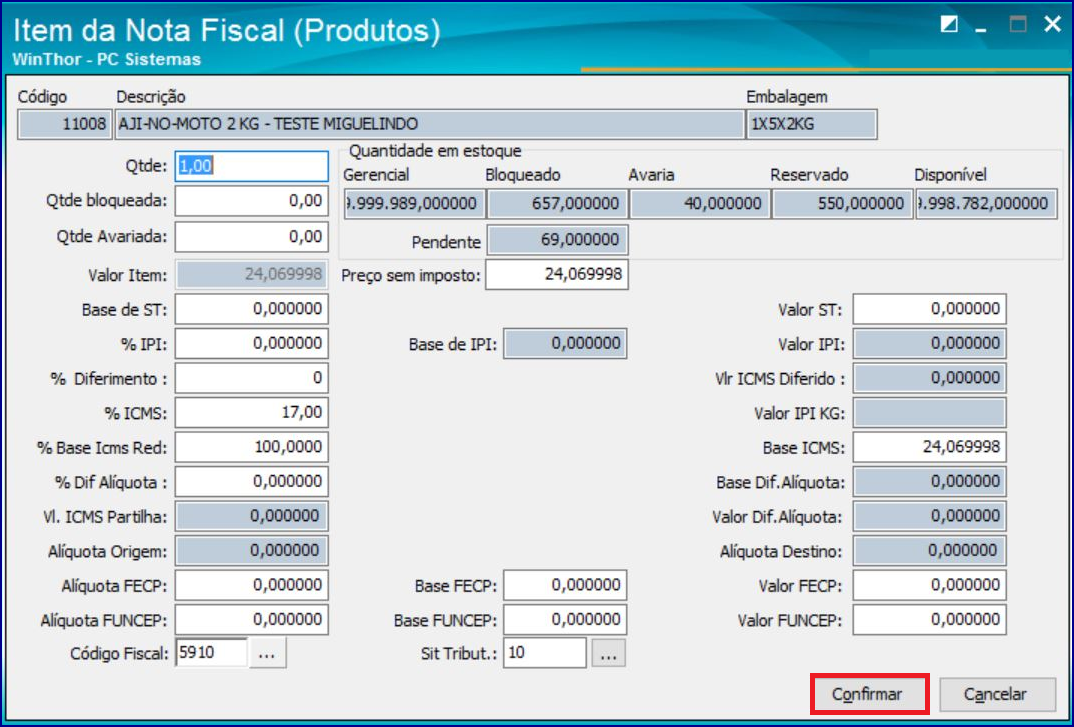
Task: Edit the Base de ST field
Action: coord(251,309)
